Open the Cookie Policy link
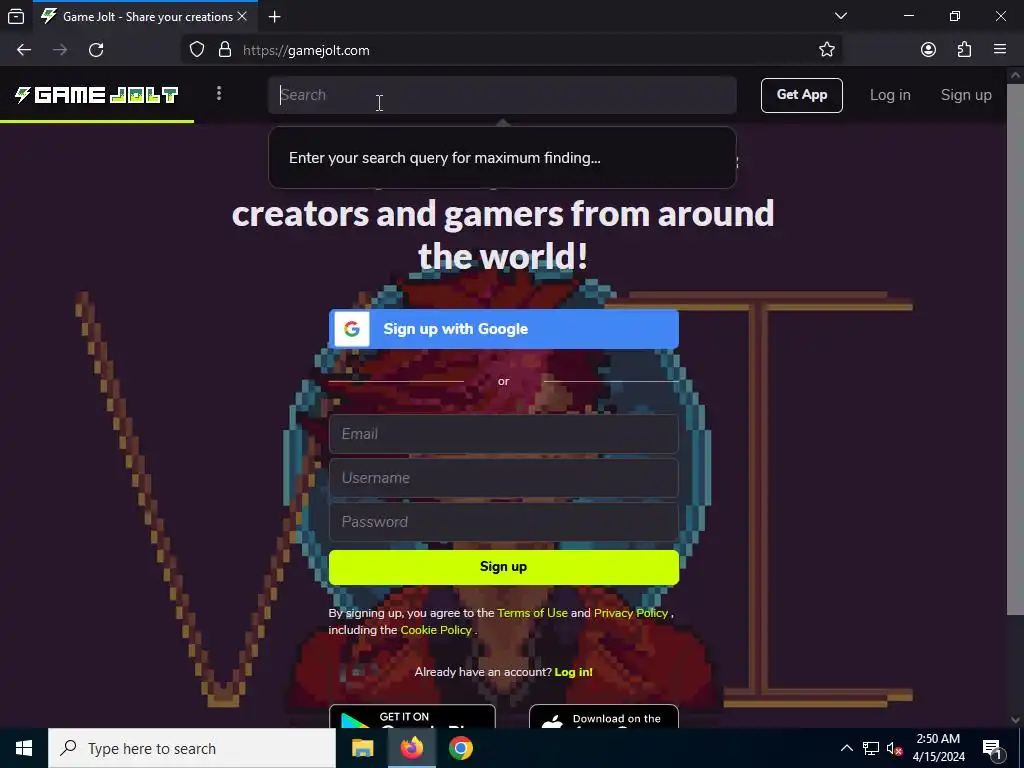 [x=436, y=630]
